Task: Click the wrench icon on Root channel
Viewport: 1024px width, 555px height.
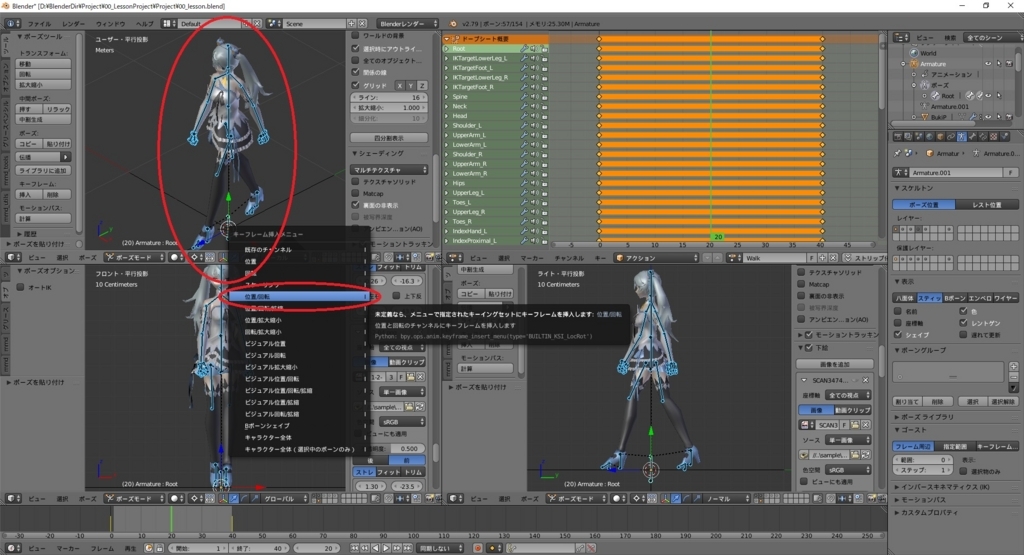Action: coord(524,48)
